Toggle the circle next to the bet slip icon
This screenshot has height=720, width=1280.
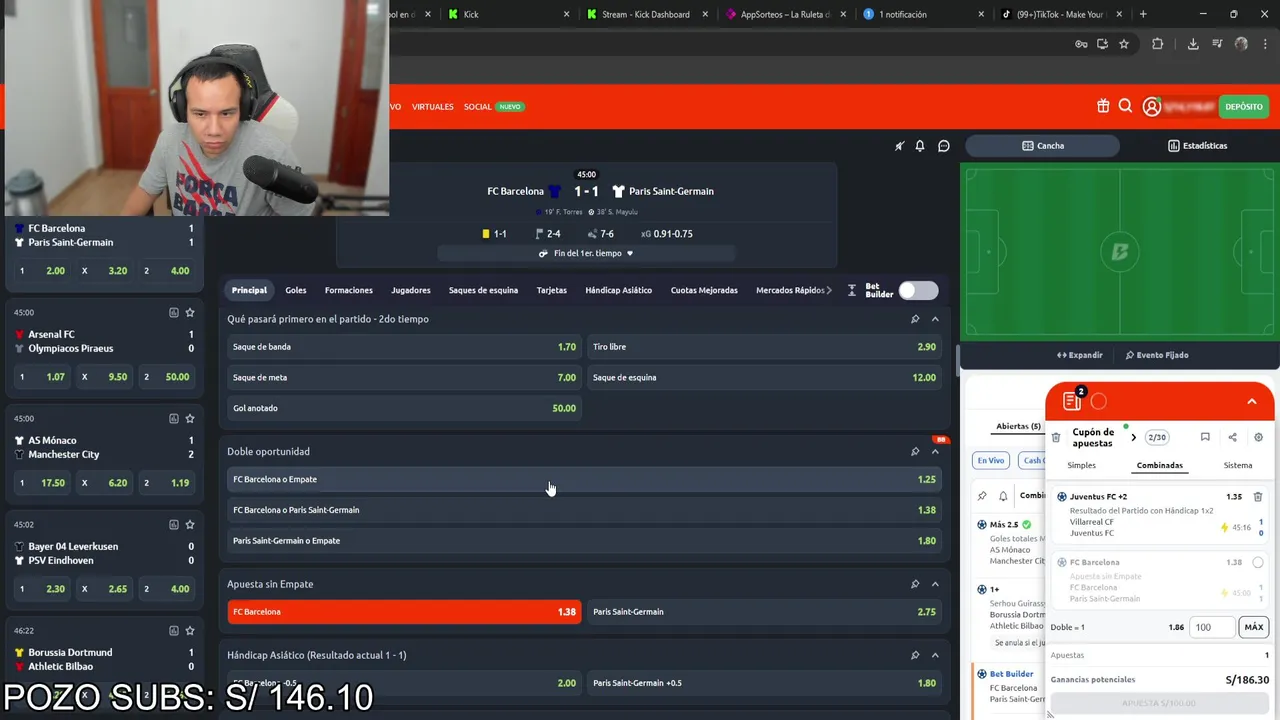[x=1099, y=401]
